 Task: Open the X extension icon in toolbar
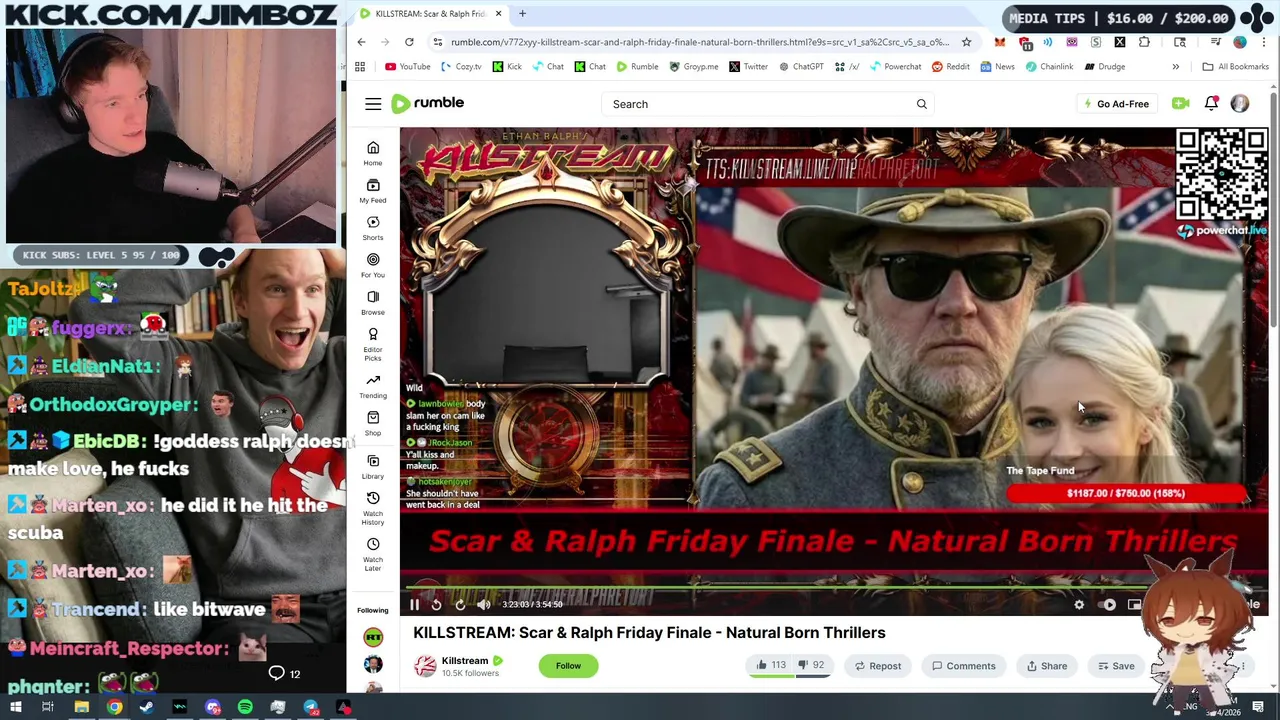tap(1120, 42)
